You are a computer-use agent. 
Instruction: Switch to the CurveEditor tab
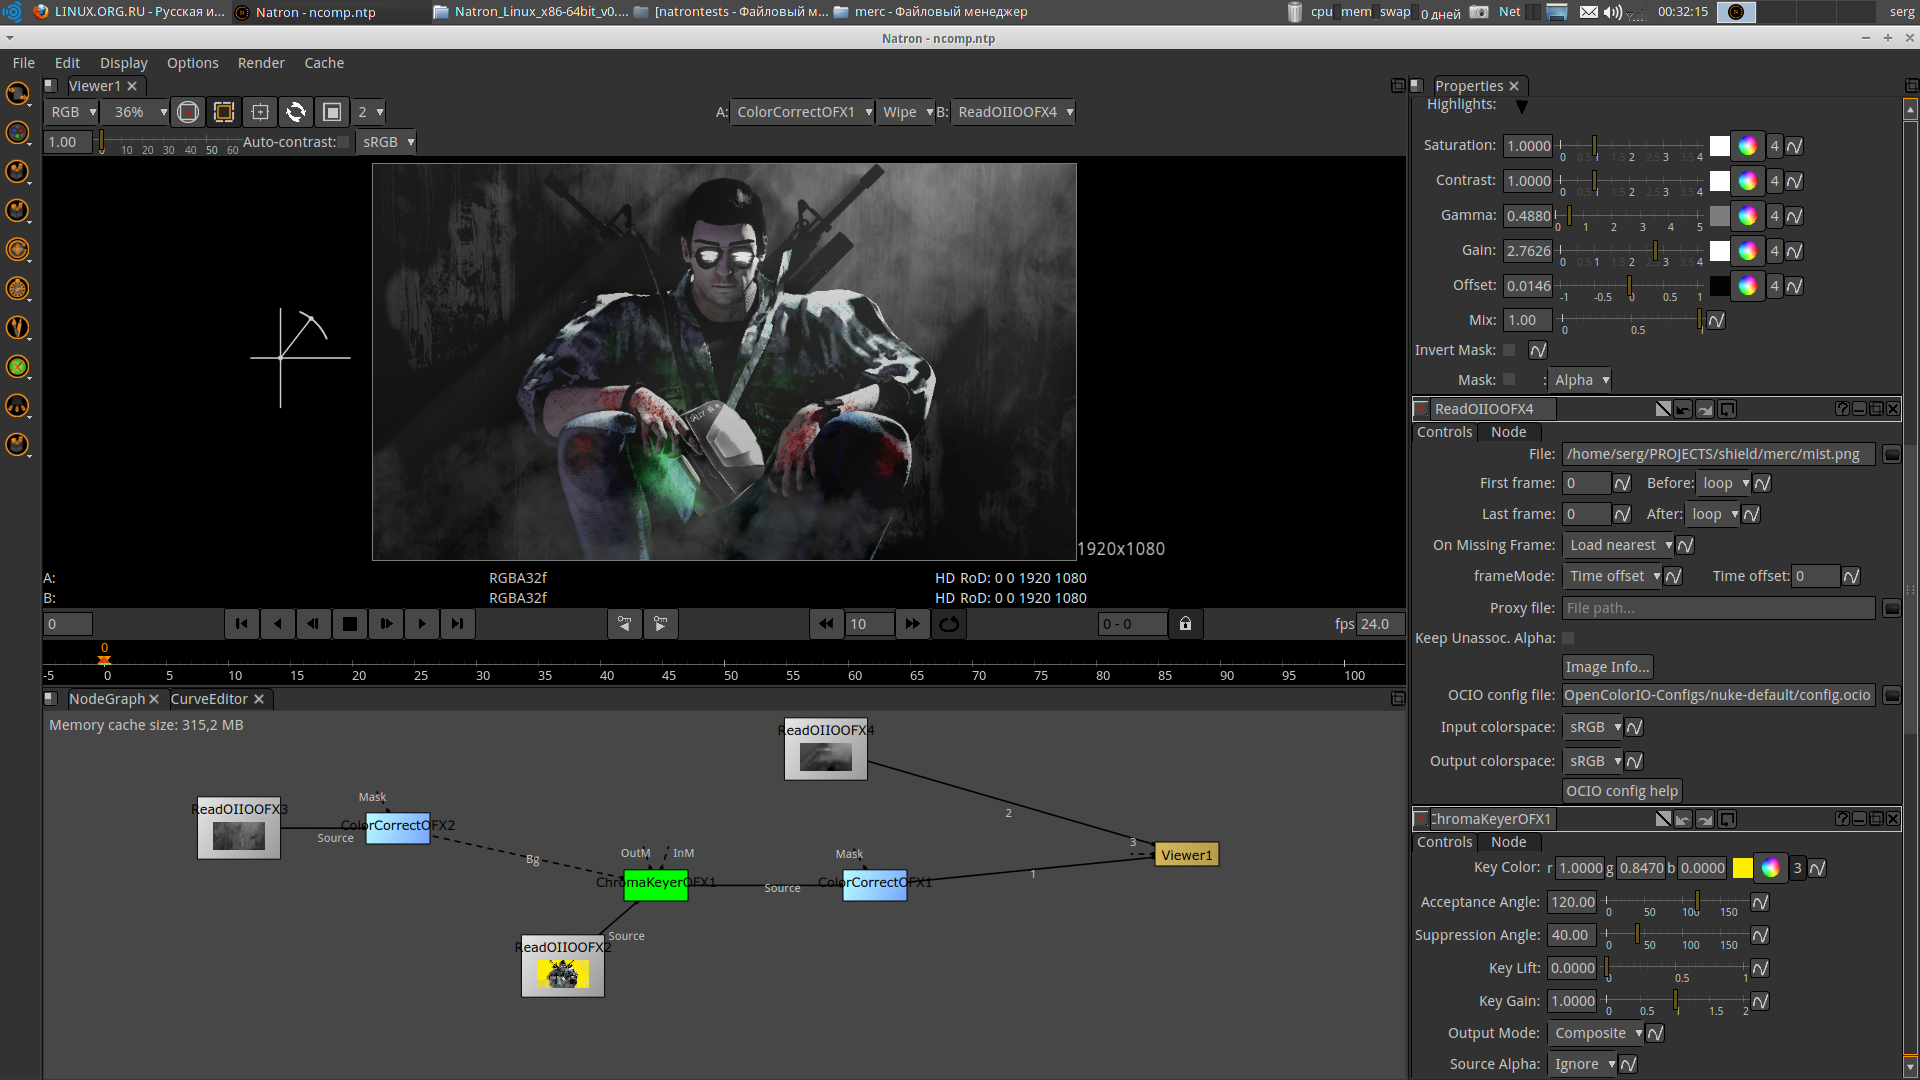209,699
